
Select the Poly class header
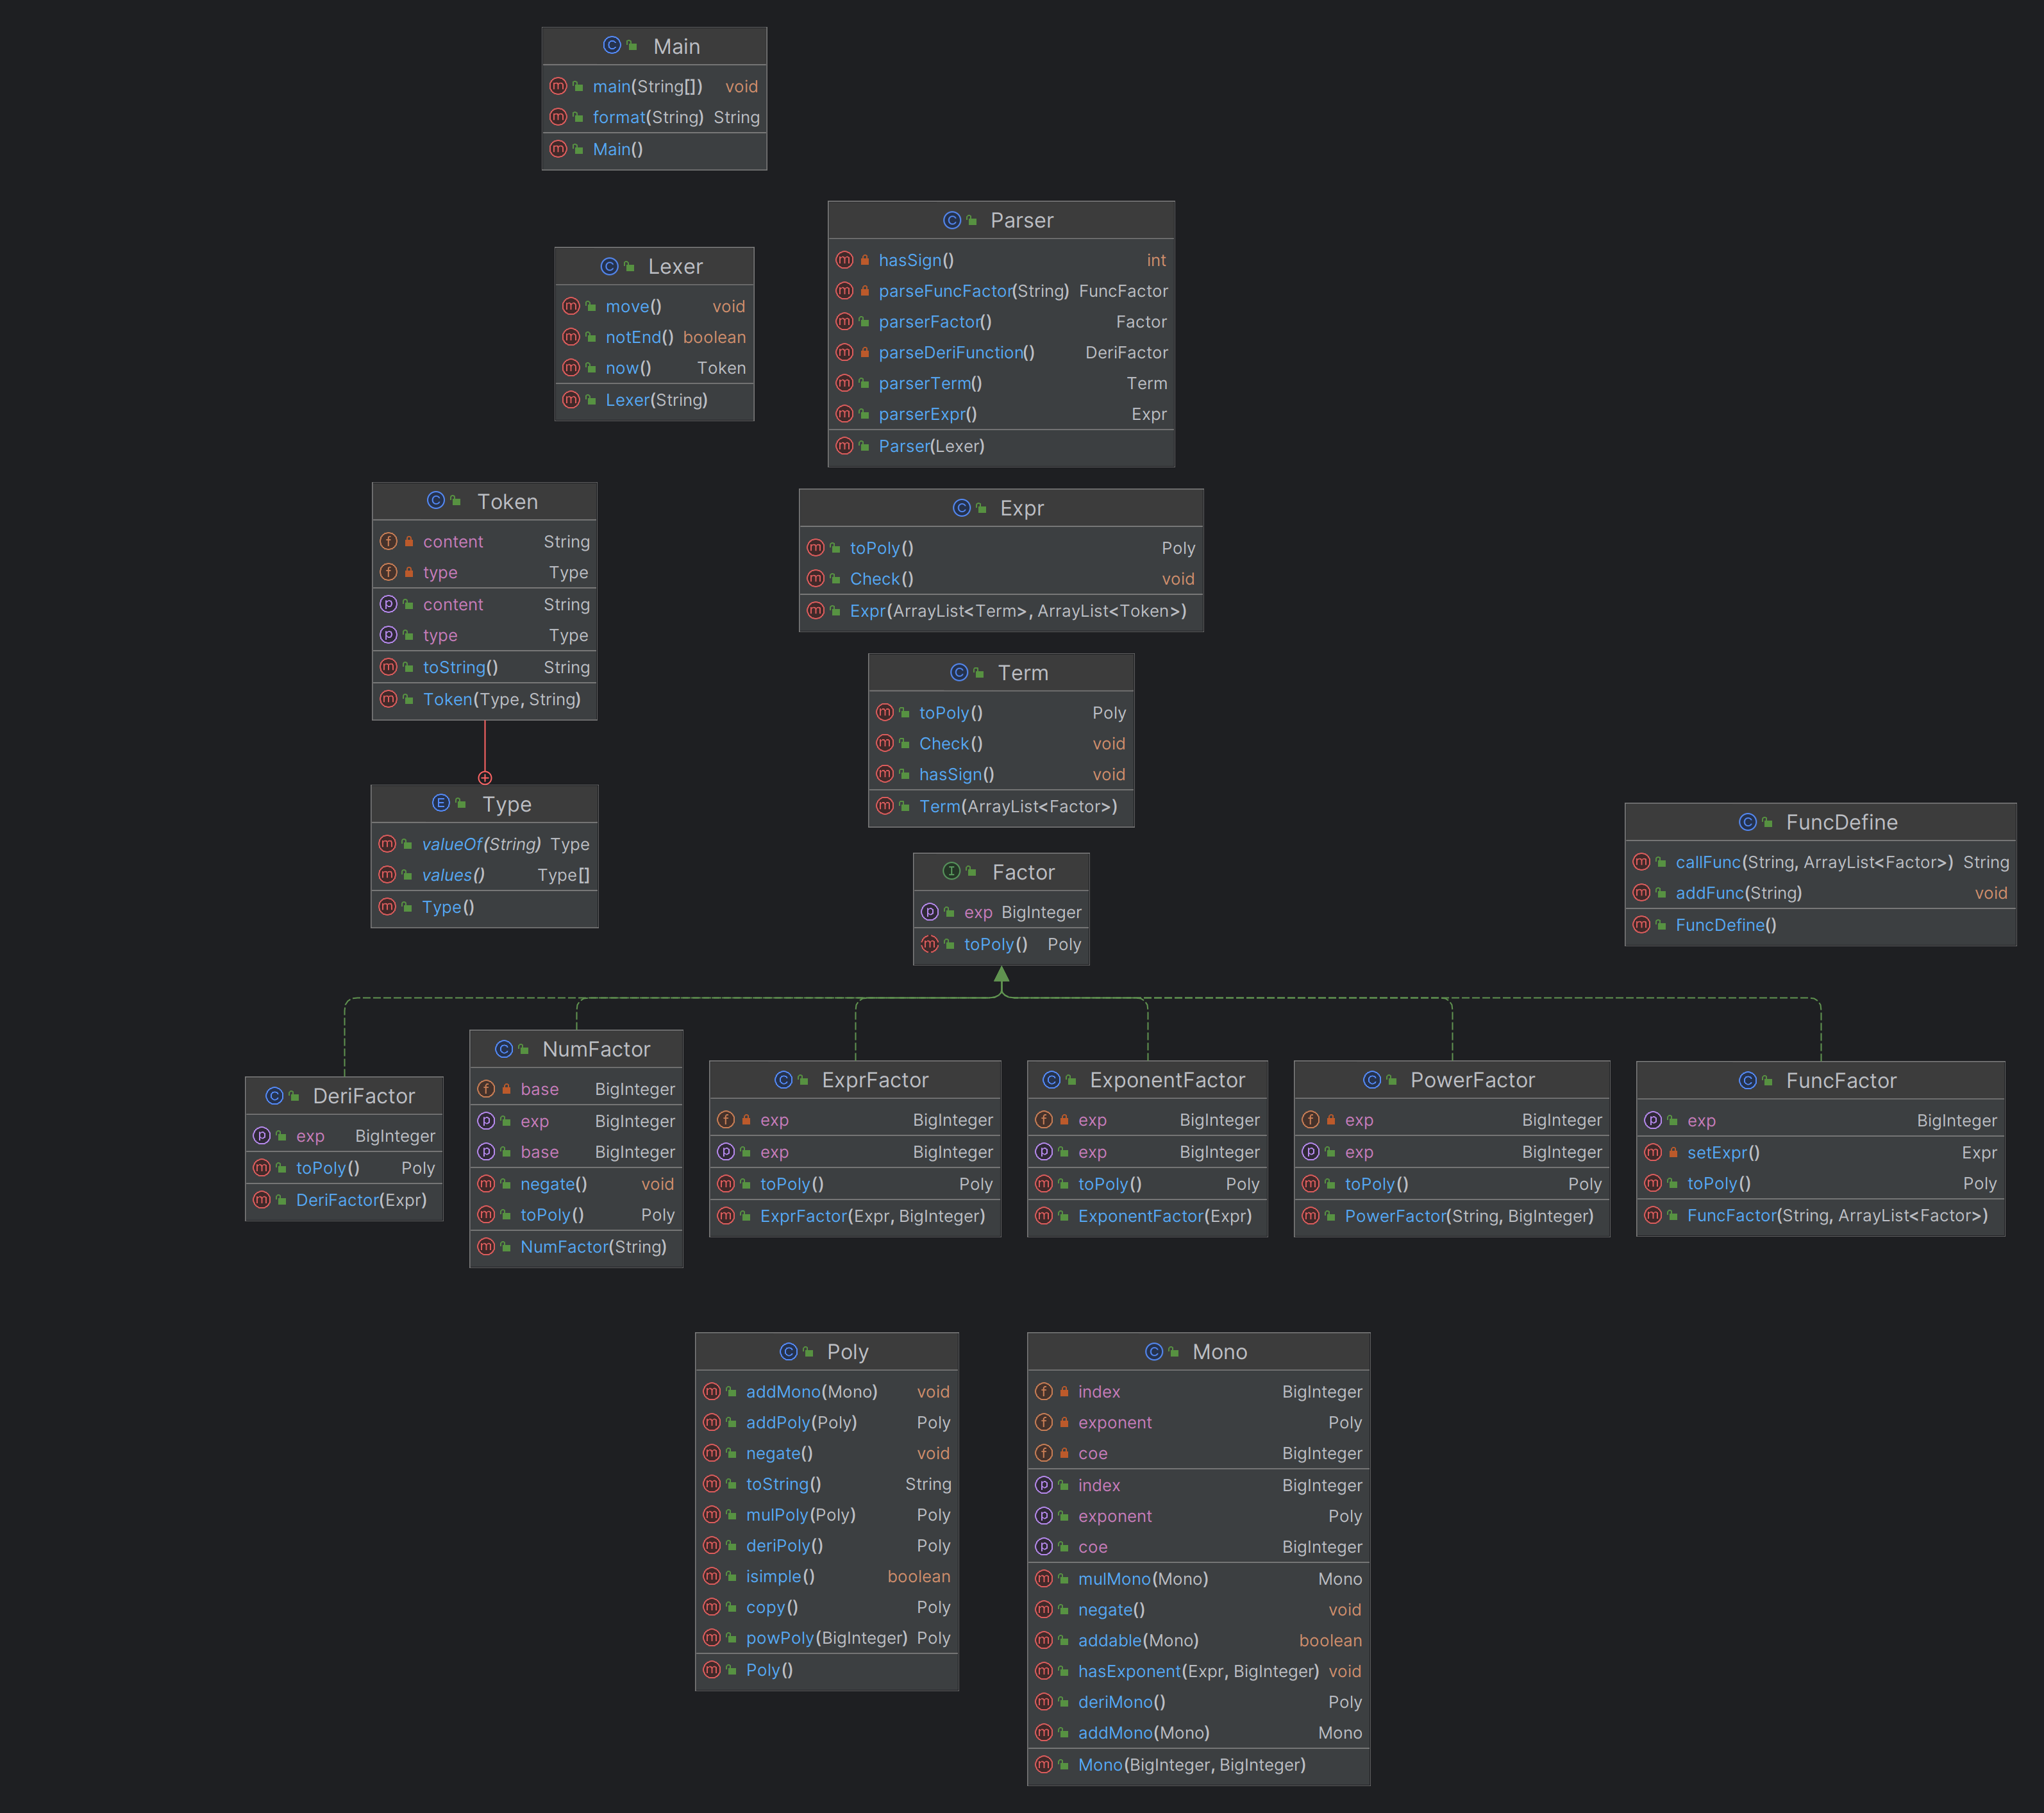point(827,1352)
